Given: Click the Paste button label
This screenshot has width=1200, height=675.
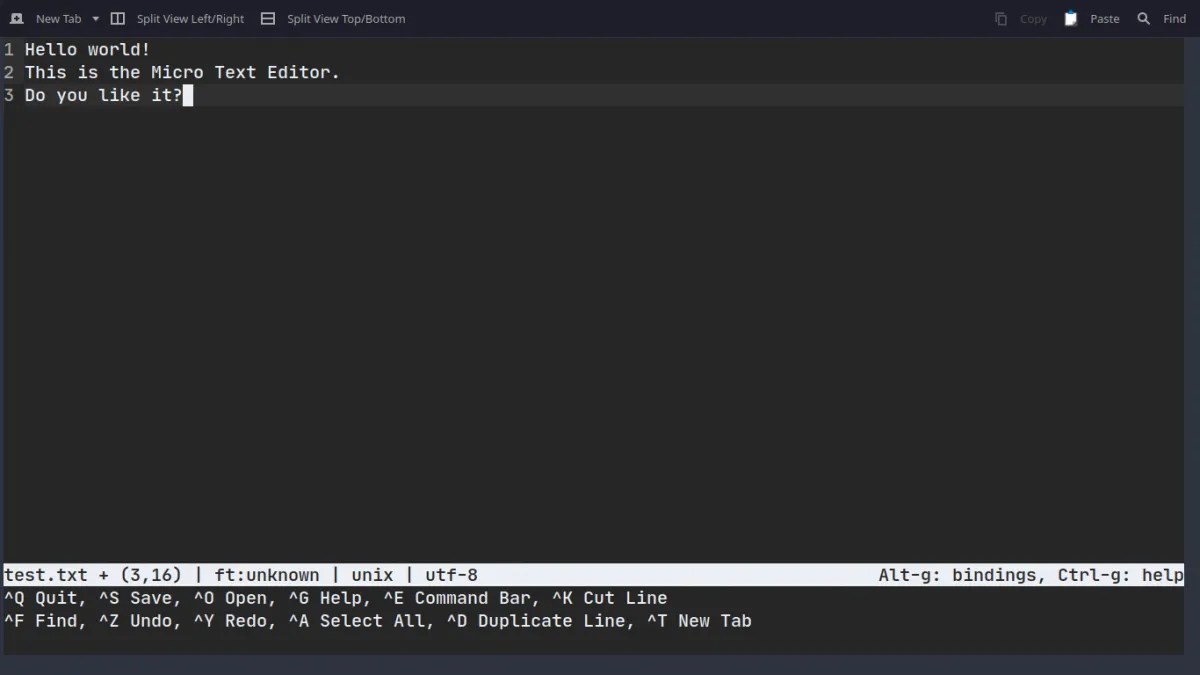Looking at the screenshot, I should 1104,18.
